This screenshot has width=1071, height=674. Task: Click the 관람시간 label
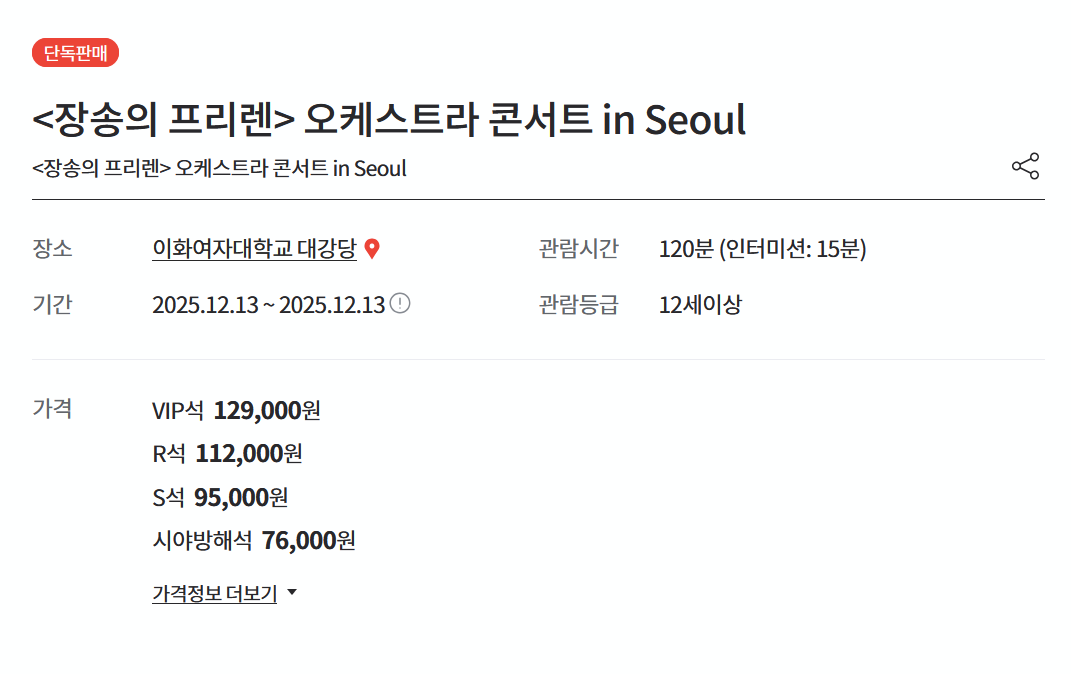coord(578,249)
